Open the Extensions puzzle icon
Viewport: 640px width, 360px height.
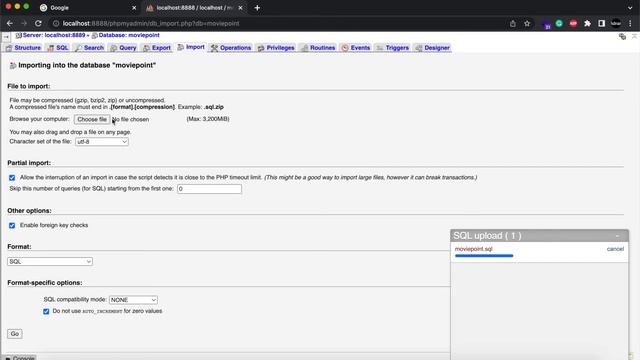pos(587,24)
